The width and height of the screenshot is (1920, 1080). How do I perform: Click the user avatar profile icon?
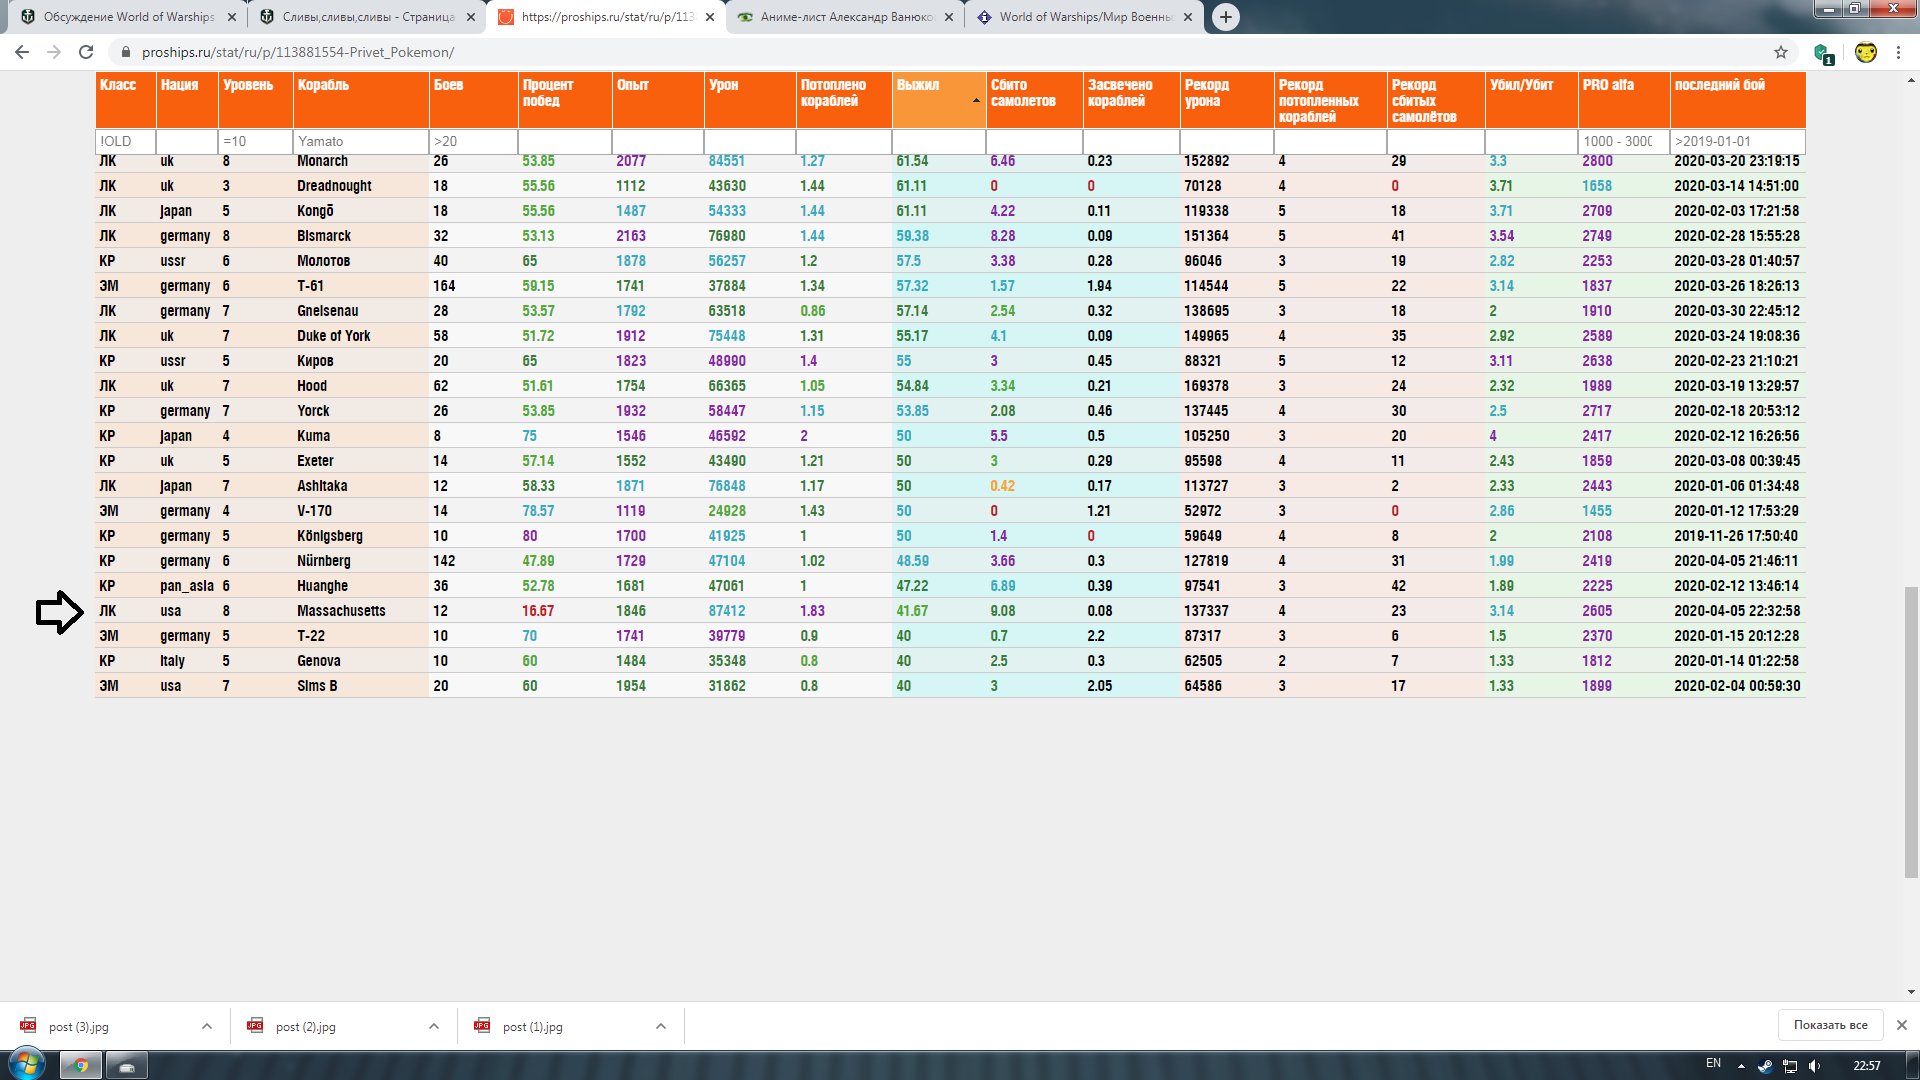(x=1865, y=52)
